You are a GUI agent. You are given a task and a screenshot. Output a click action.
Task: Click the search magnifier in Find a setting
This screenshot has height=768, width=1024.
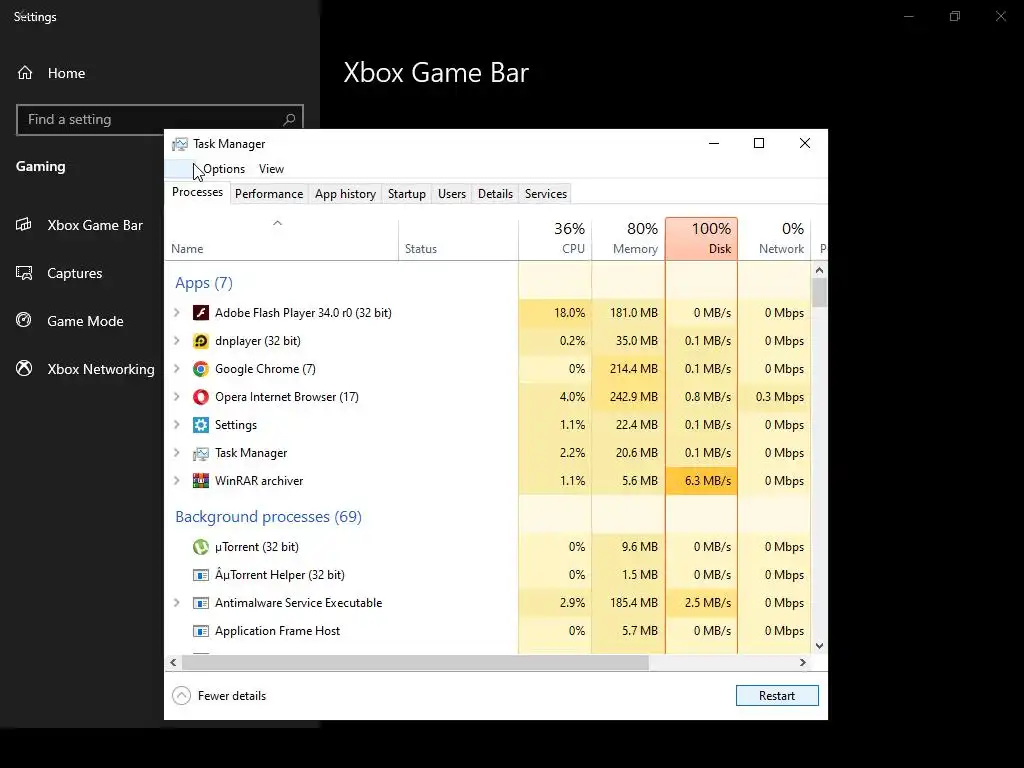(289, 120)
